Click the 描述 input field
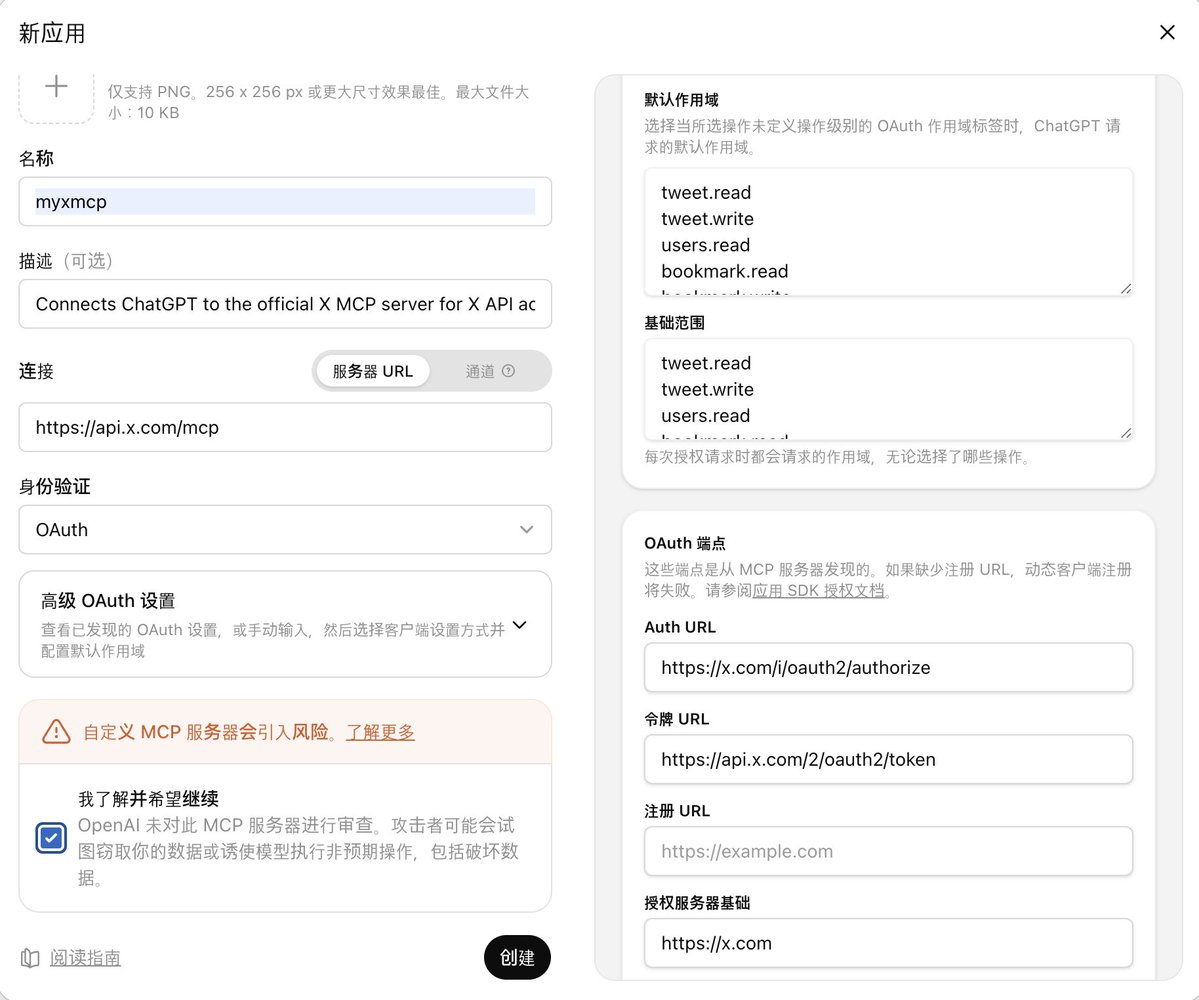The image size is (1199, 1000). point(285,304)
